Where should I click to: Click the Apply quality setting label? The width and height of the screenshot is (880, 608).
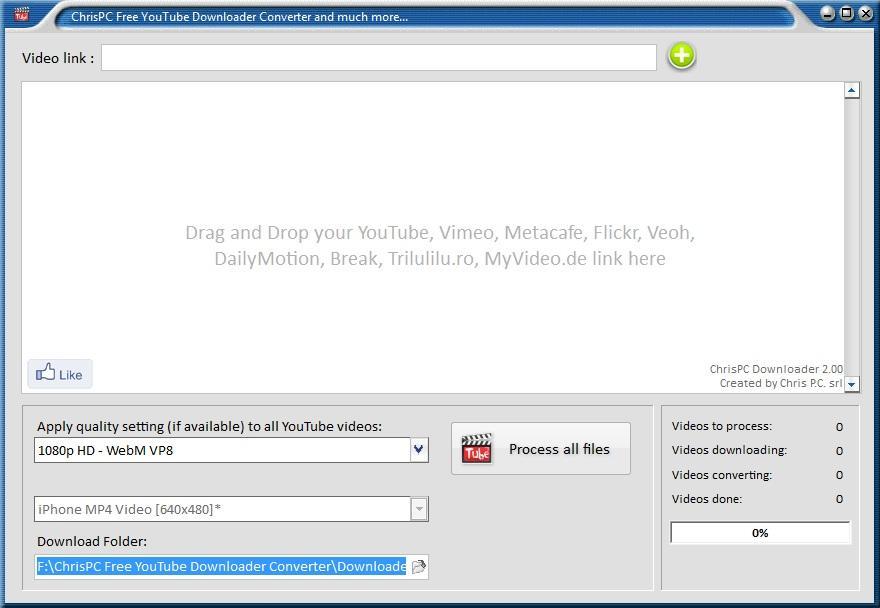[209, 427]
